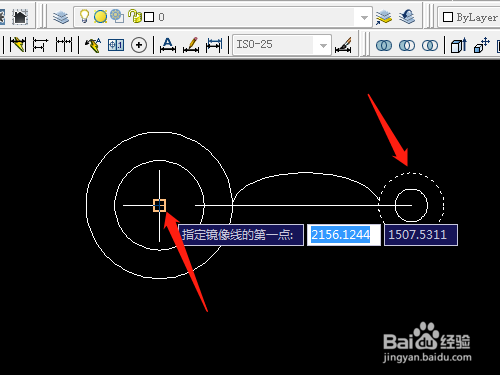This screenshot has width=500, height=375.
Task: Open the Layer Properties Manager
Action: [61, 17]
